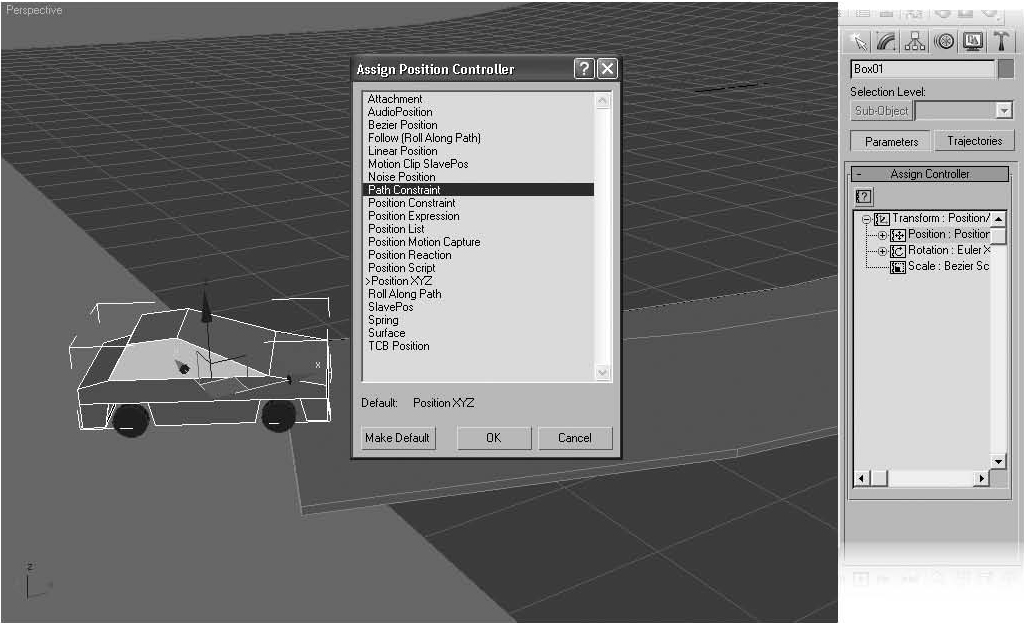Collapse the Transform tree node
1024x623 pixels.
[x=867, y=219]
